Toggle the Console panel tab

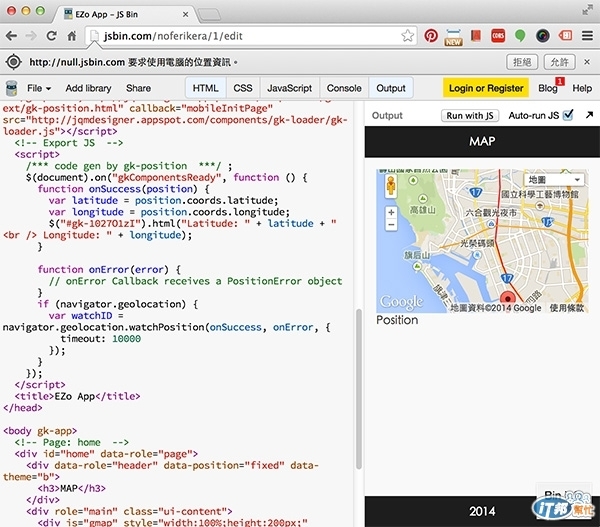[x=344, y=88]
